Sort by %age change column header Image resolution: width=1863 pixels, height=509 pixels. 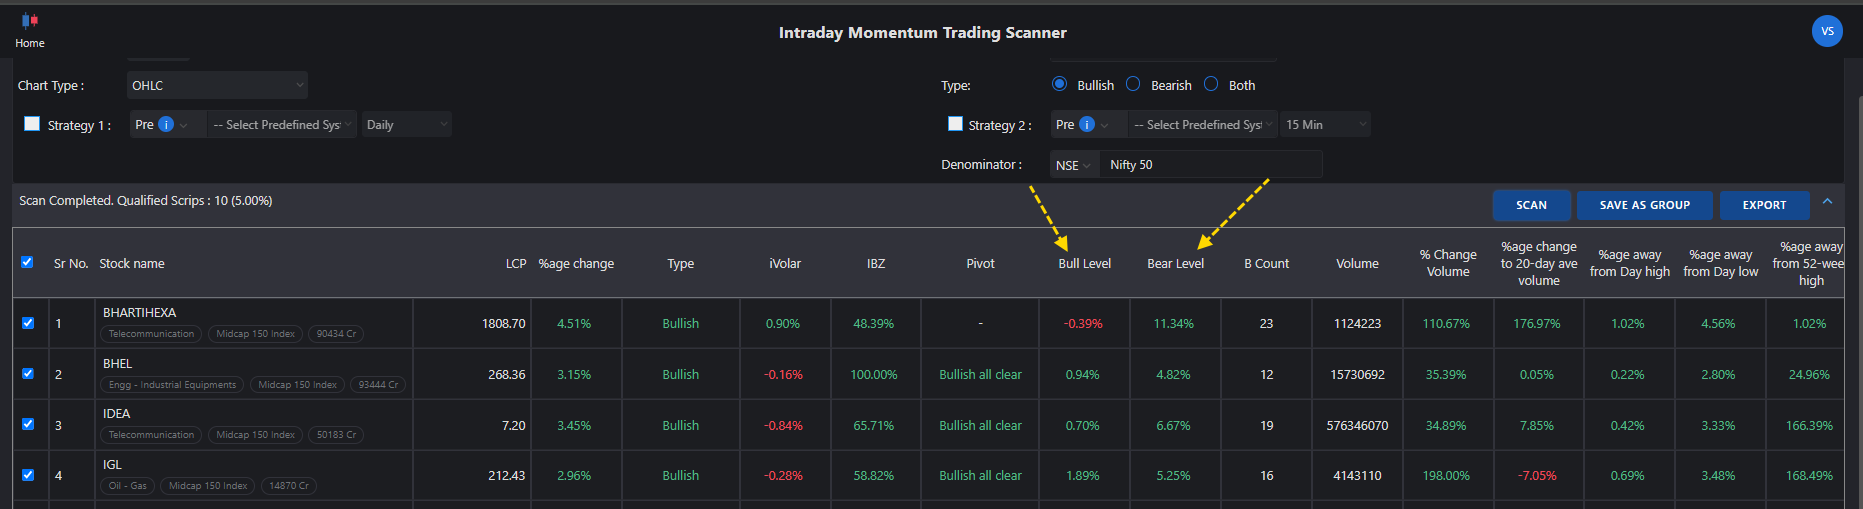pos(576,264)
